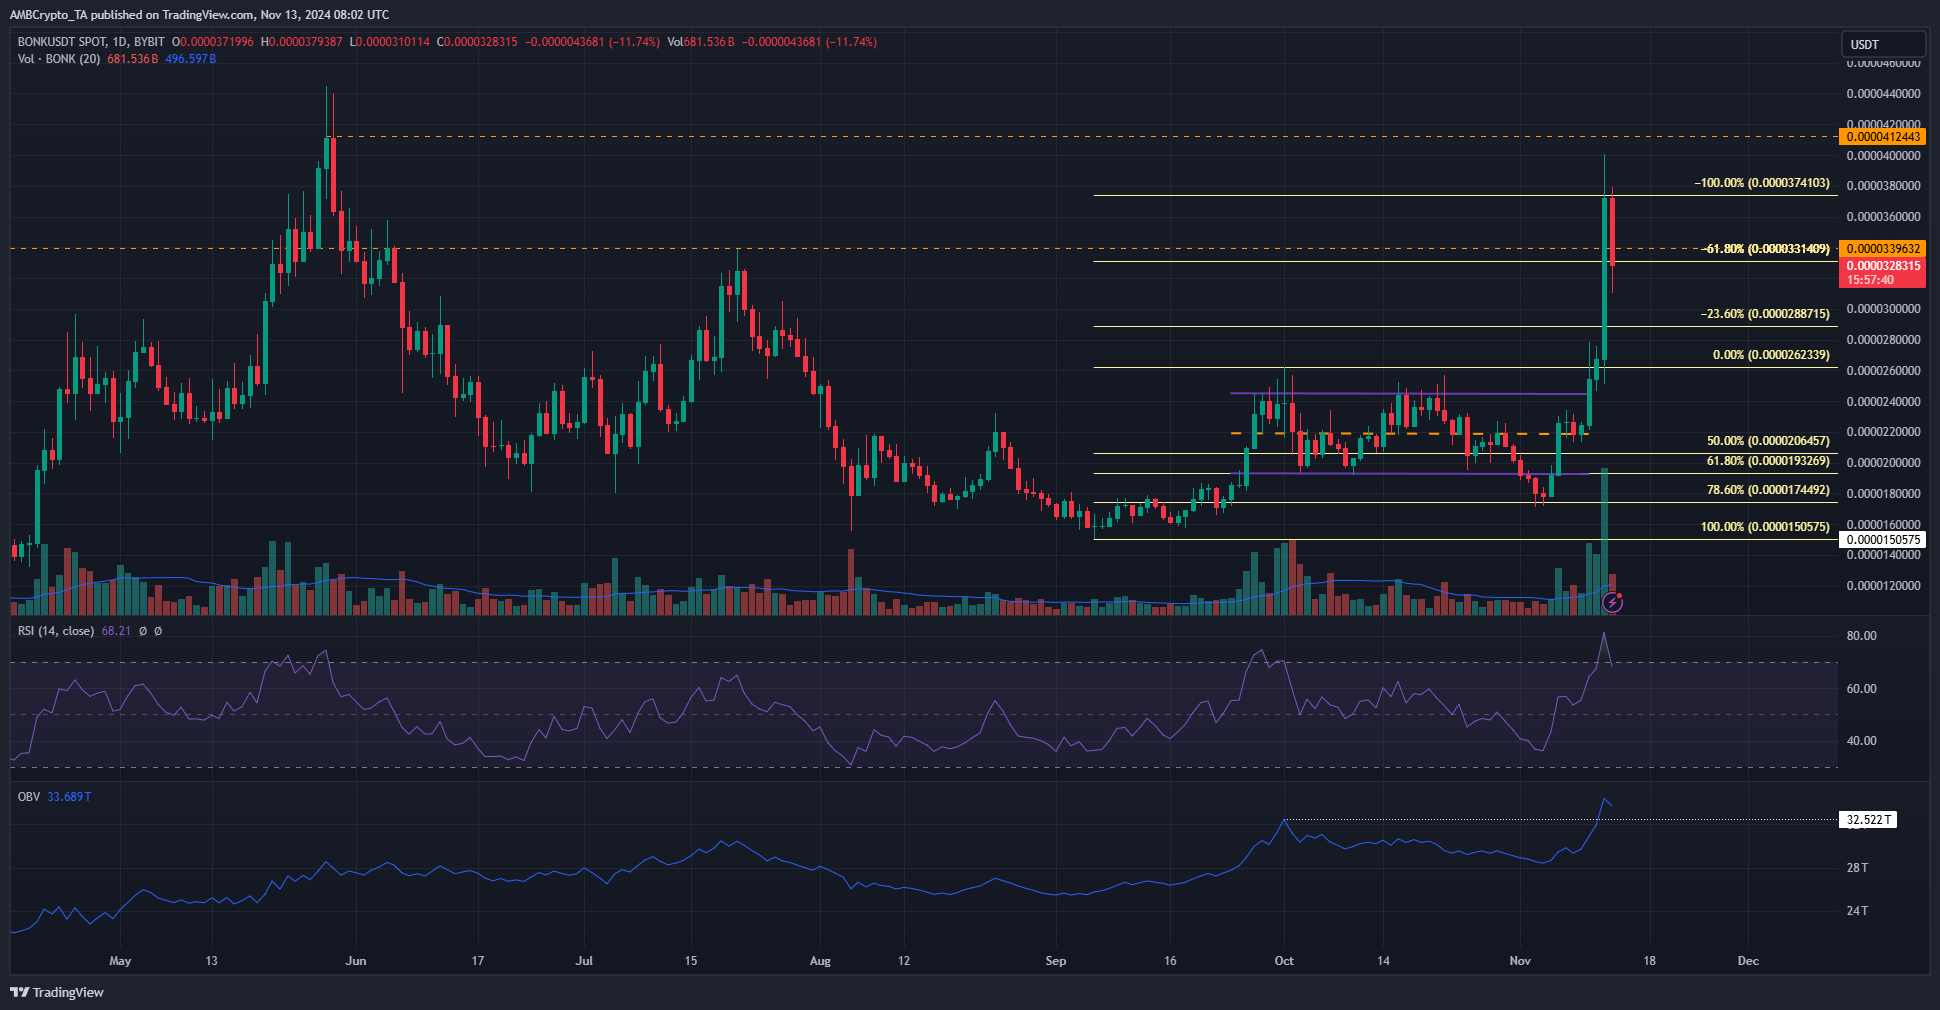
Task: Click the RSI (14, close) indicator label
Action: click(56, 631)
